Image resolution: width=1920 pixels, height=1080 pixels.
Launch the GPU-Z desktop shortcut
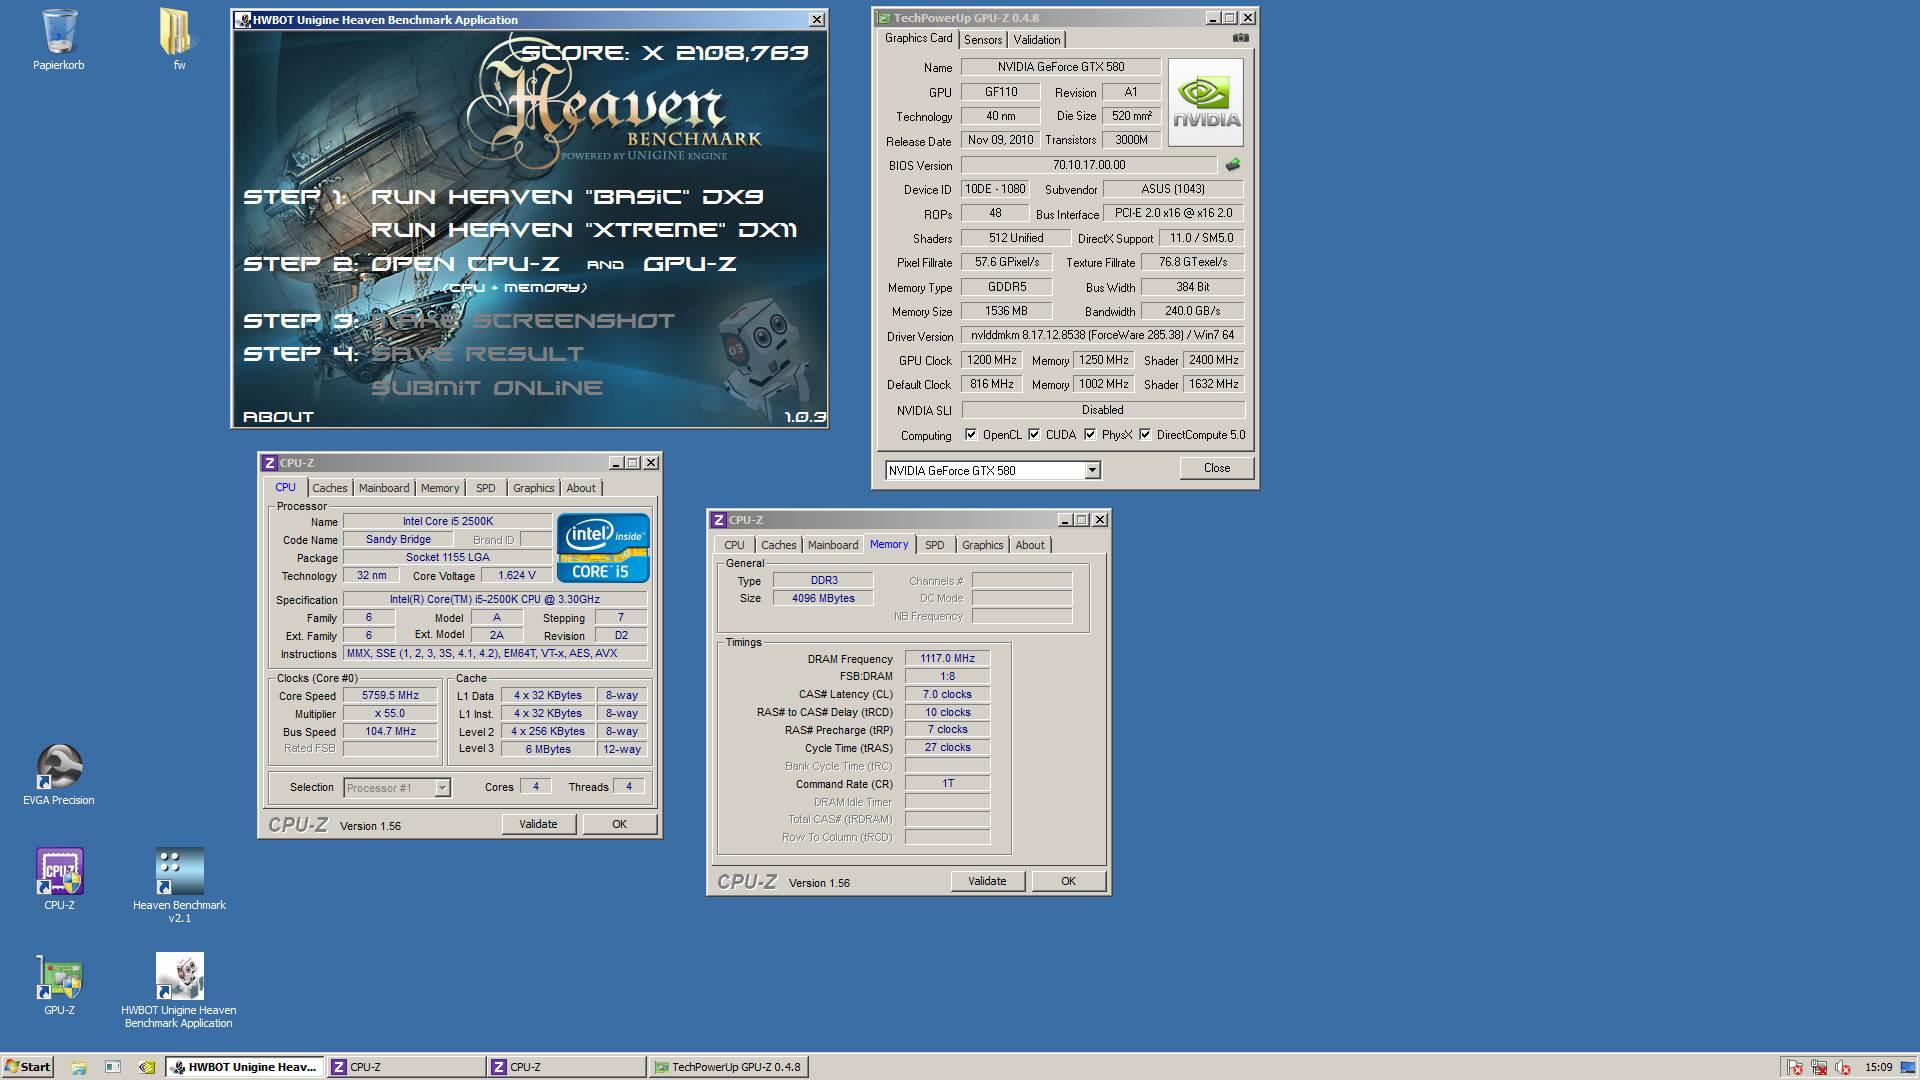point(59,985)
